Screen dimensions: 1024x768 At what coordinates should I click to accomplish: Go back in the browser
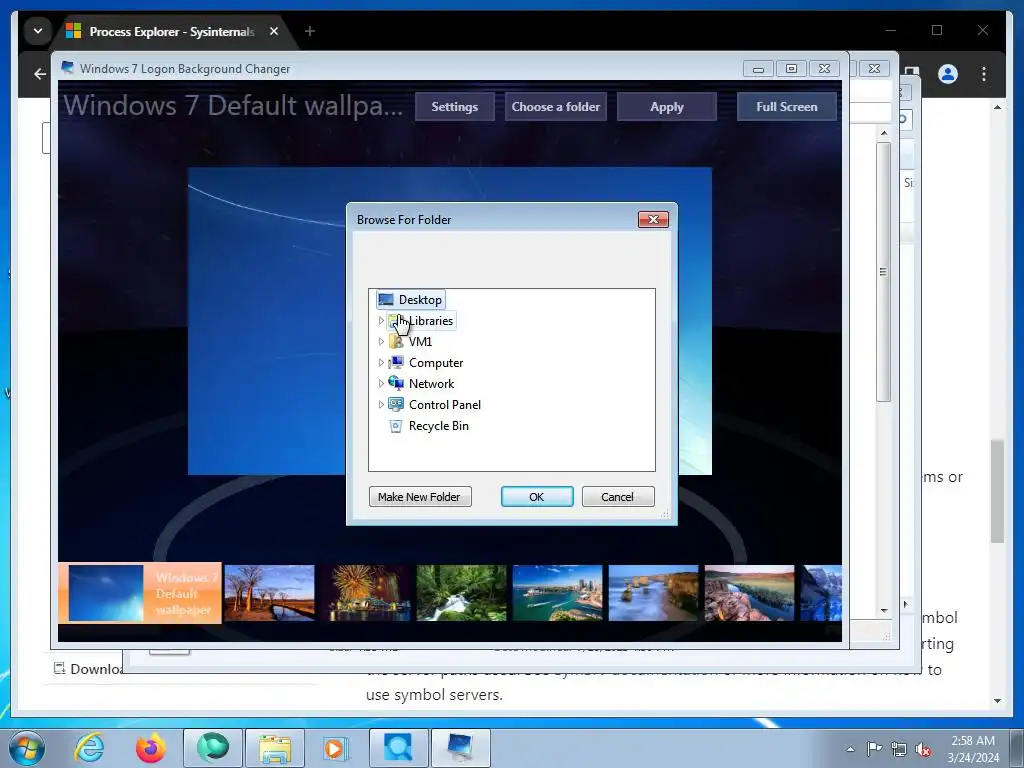coord(40,74)
